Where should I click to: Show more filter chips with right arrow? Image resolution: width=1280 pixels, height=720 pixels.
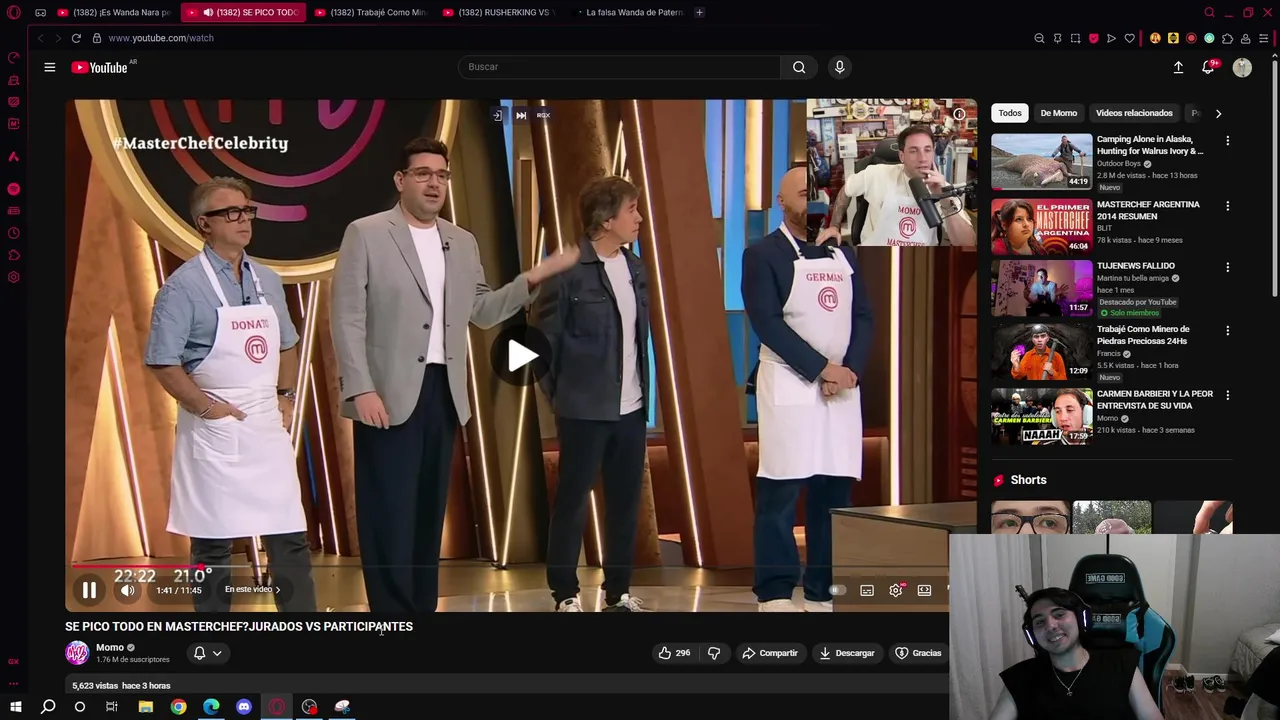(1218, 113)
